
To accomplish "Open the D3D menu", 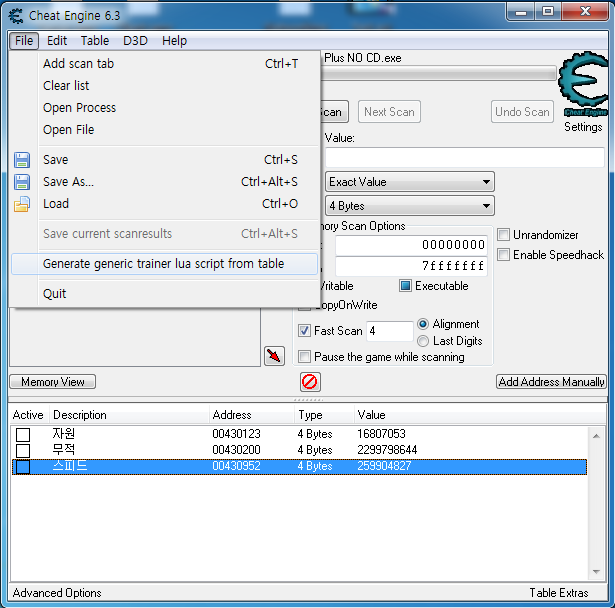I will [135, 40].
